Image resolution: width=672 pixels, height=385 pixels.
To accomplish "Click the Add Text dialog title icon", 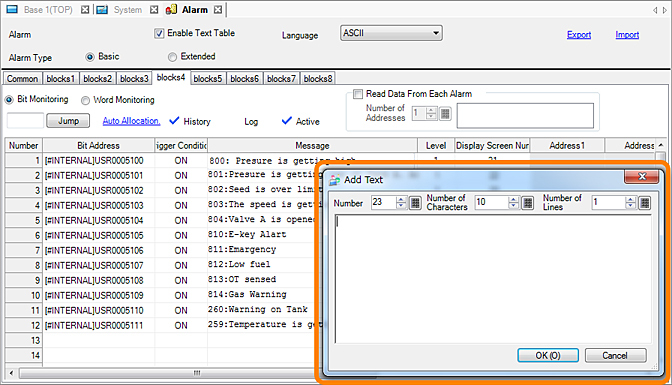I will (x=334, y=180).
